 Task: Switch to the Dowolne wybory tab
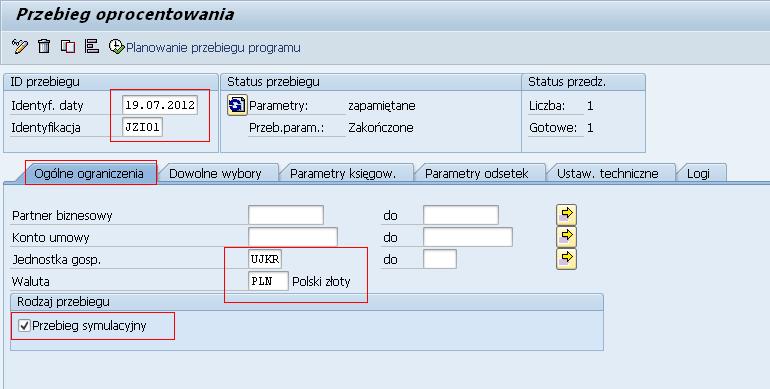coord(215,173)
